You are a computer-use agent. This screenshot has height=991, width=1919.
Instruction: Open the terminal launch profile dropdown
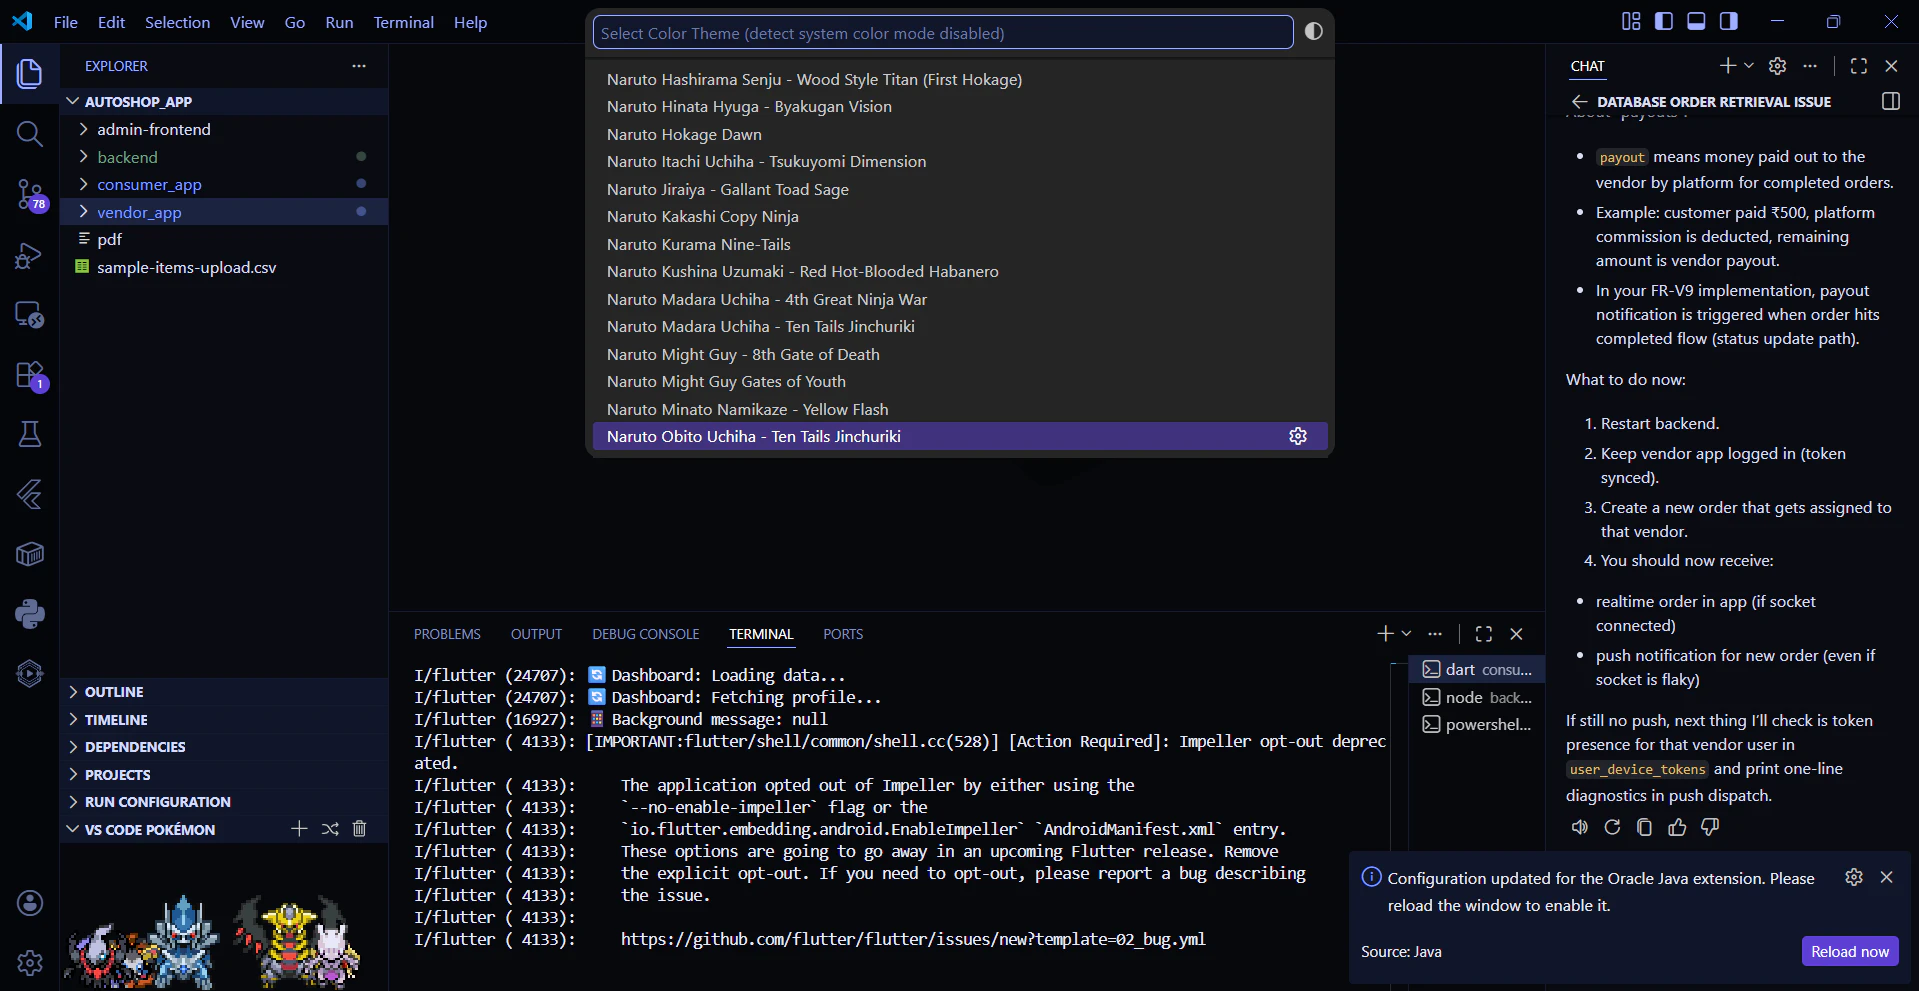coord(1407,633)
